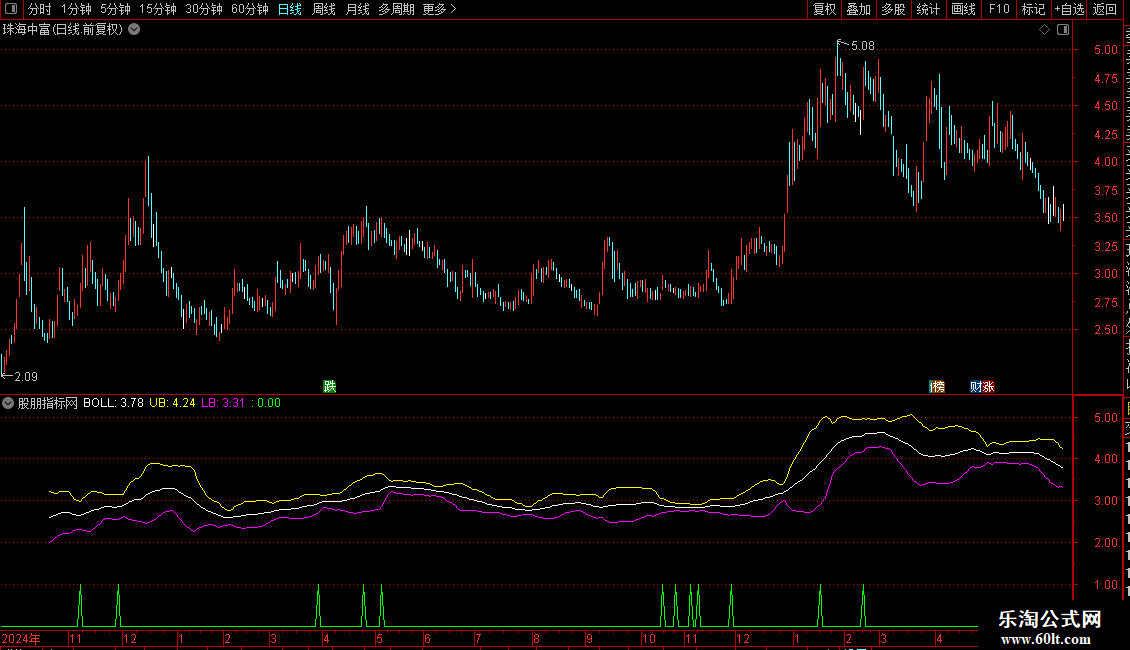Add stock via +自选 button
Image resolution: width=1130 pixels, height=650 pixels.
pyautogui.click(x=1069, y=9)
